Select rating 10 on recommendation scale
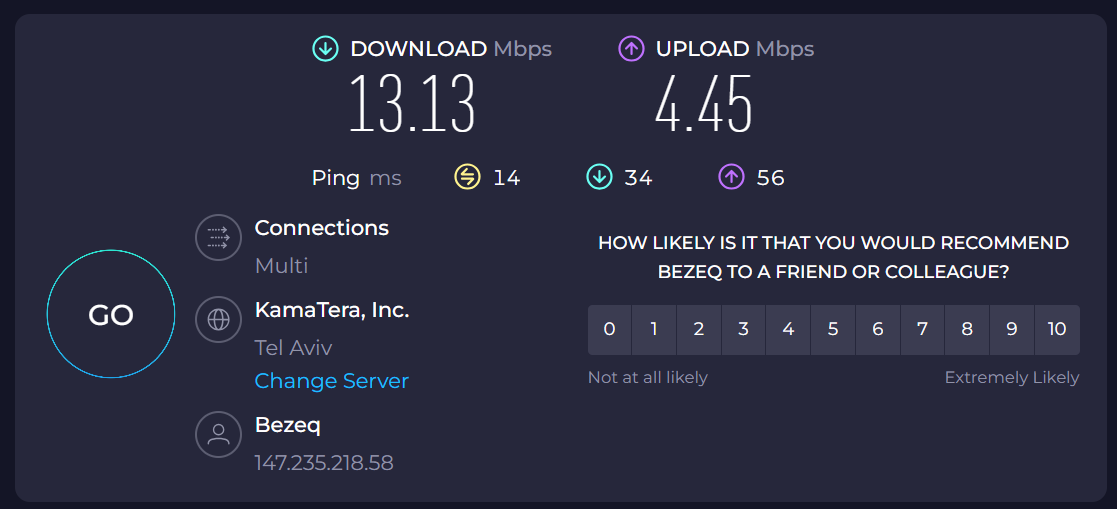 (1057, 330)
